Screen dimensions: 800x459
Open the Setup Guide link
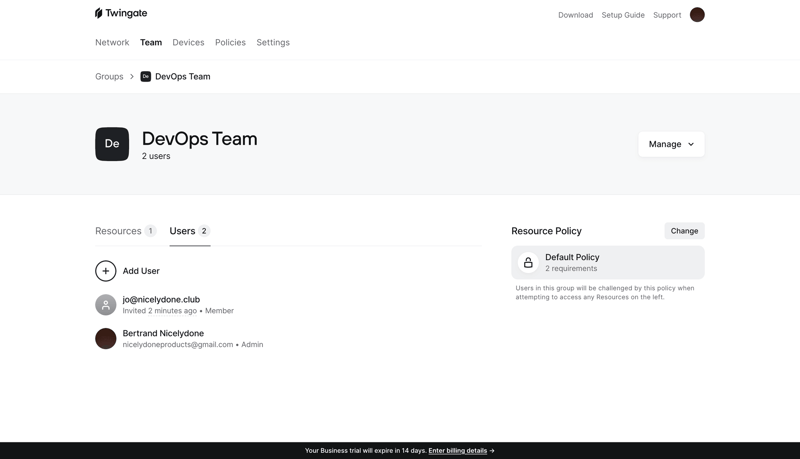coord(623,15)
